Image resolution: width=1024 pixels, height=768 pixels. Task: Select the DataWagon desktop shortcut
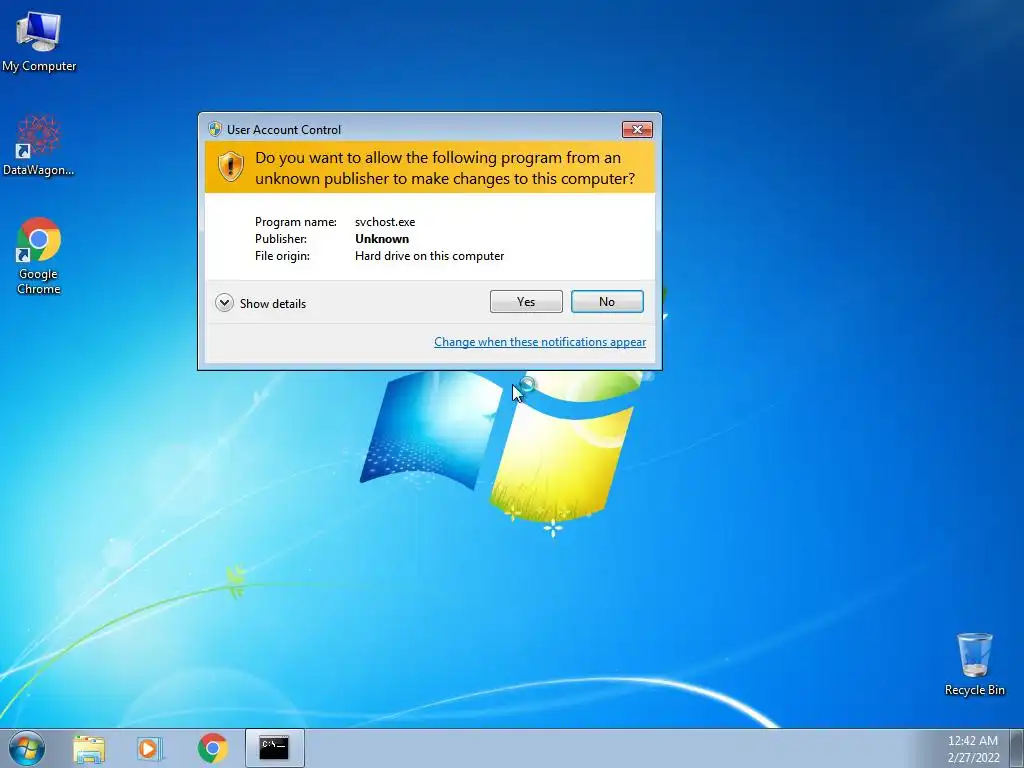(38, 145)
